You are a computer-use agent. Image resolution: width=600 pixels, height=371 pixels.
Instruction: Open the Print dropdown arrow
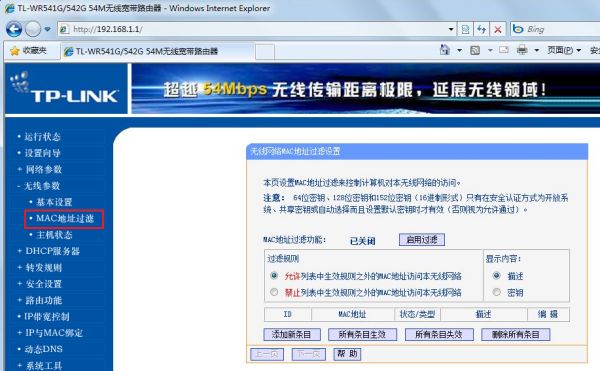[536, 50]
